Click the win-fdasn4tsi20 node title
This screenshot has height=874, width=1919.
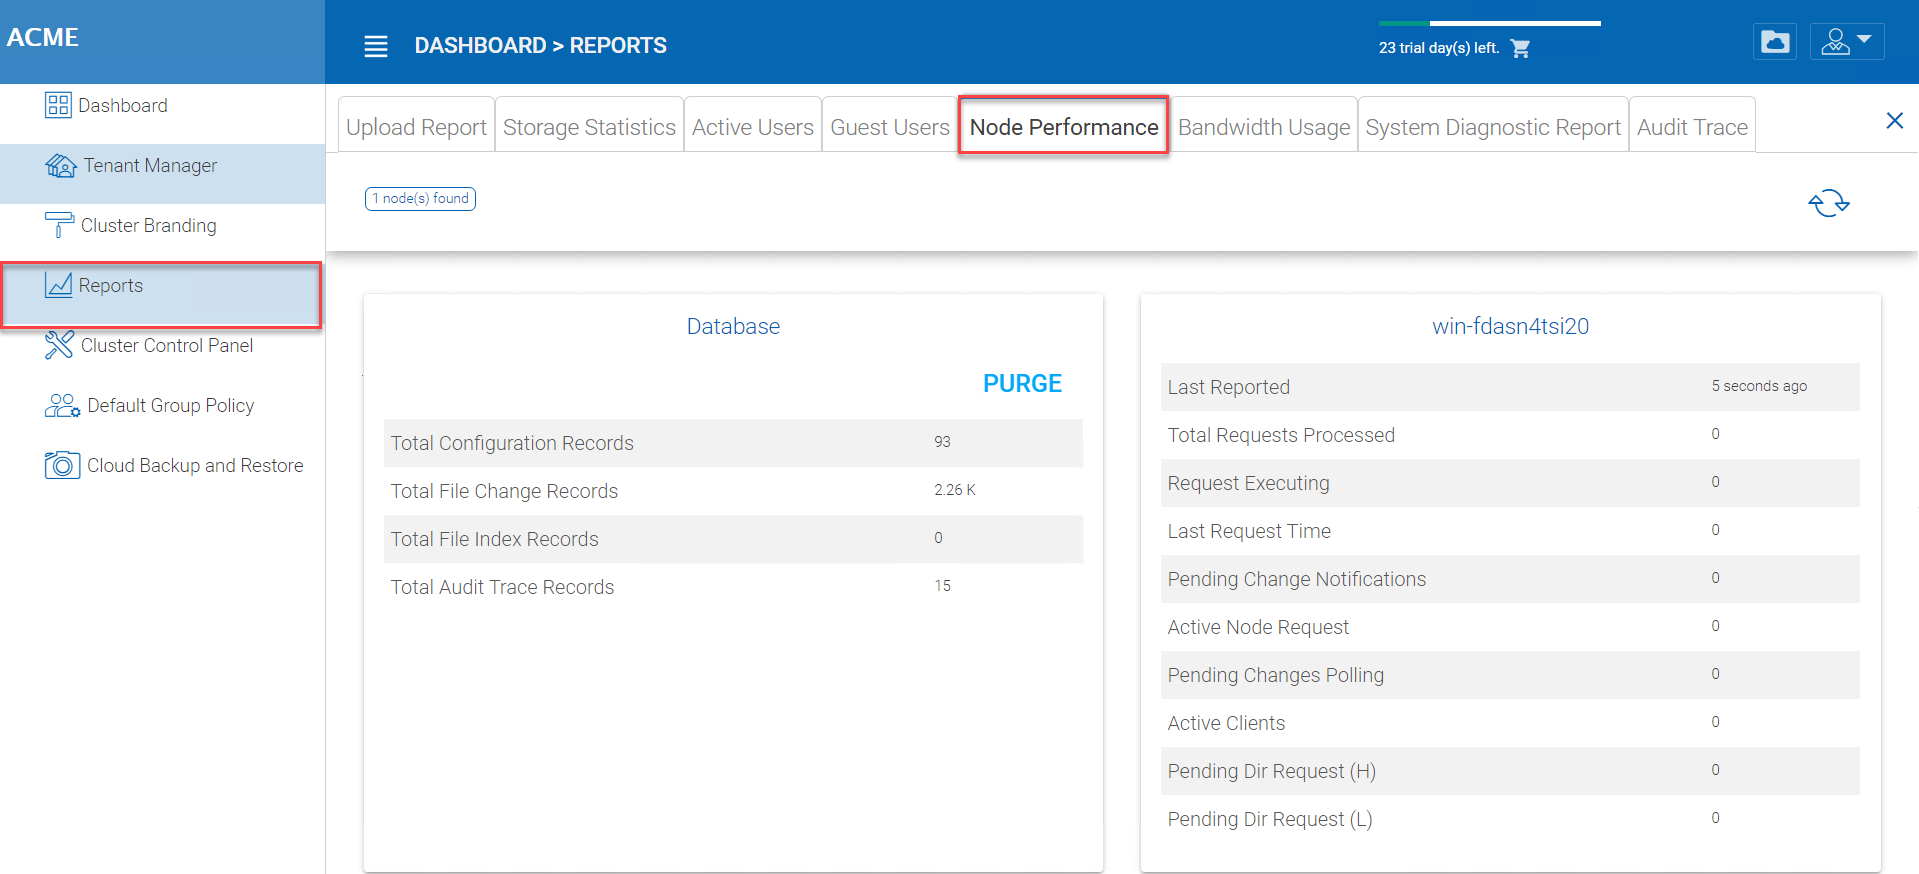coord(1510,326)
